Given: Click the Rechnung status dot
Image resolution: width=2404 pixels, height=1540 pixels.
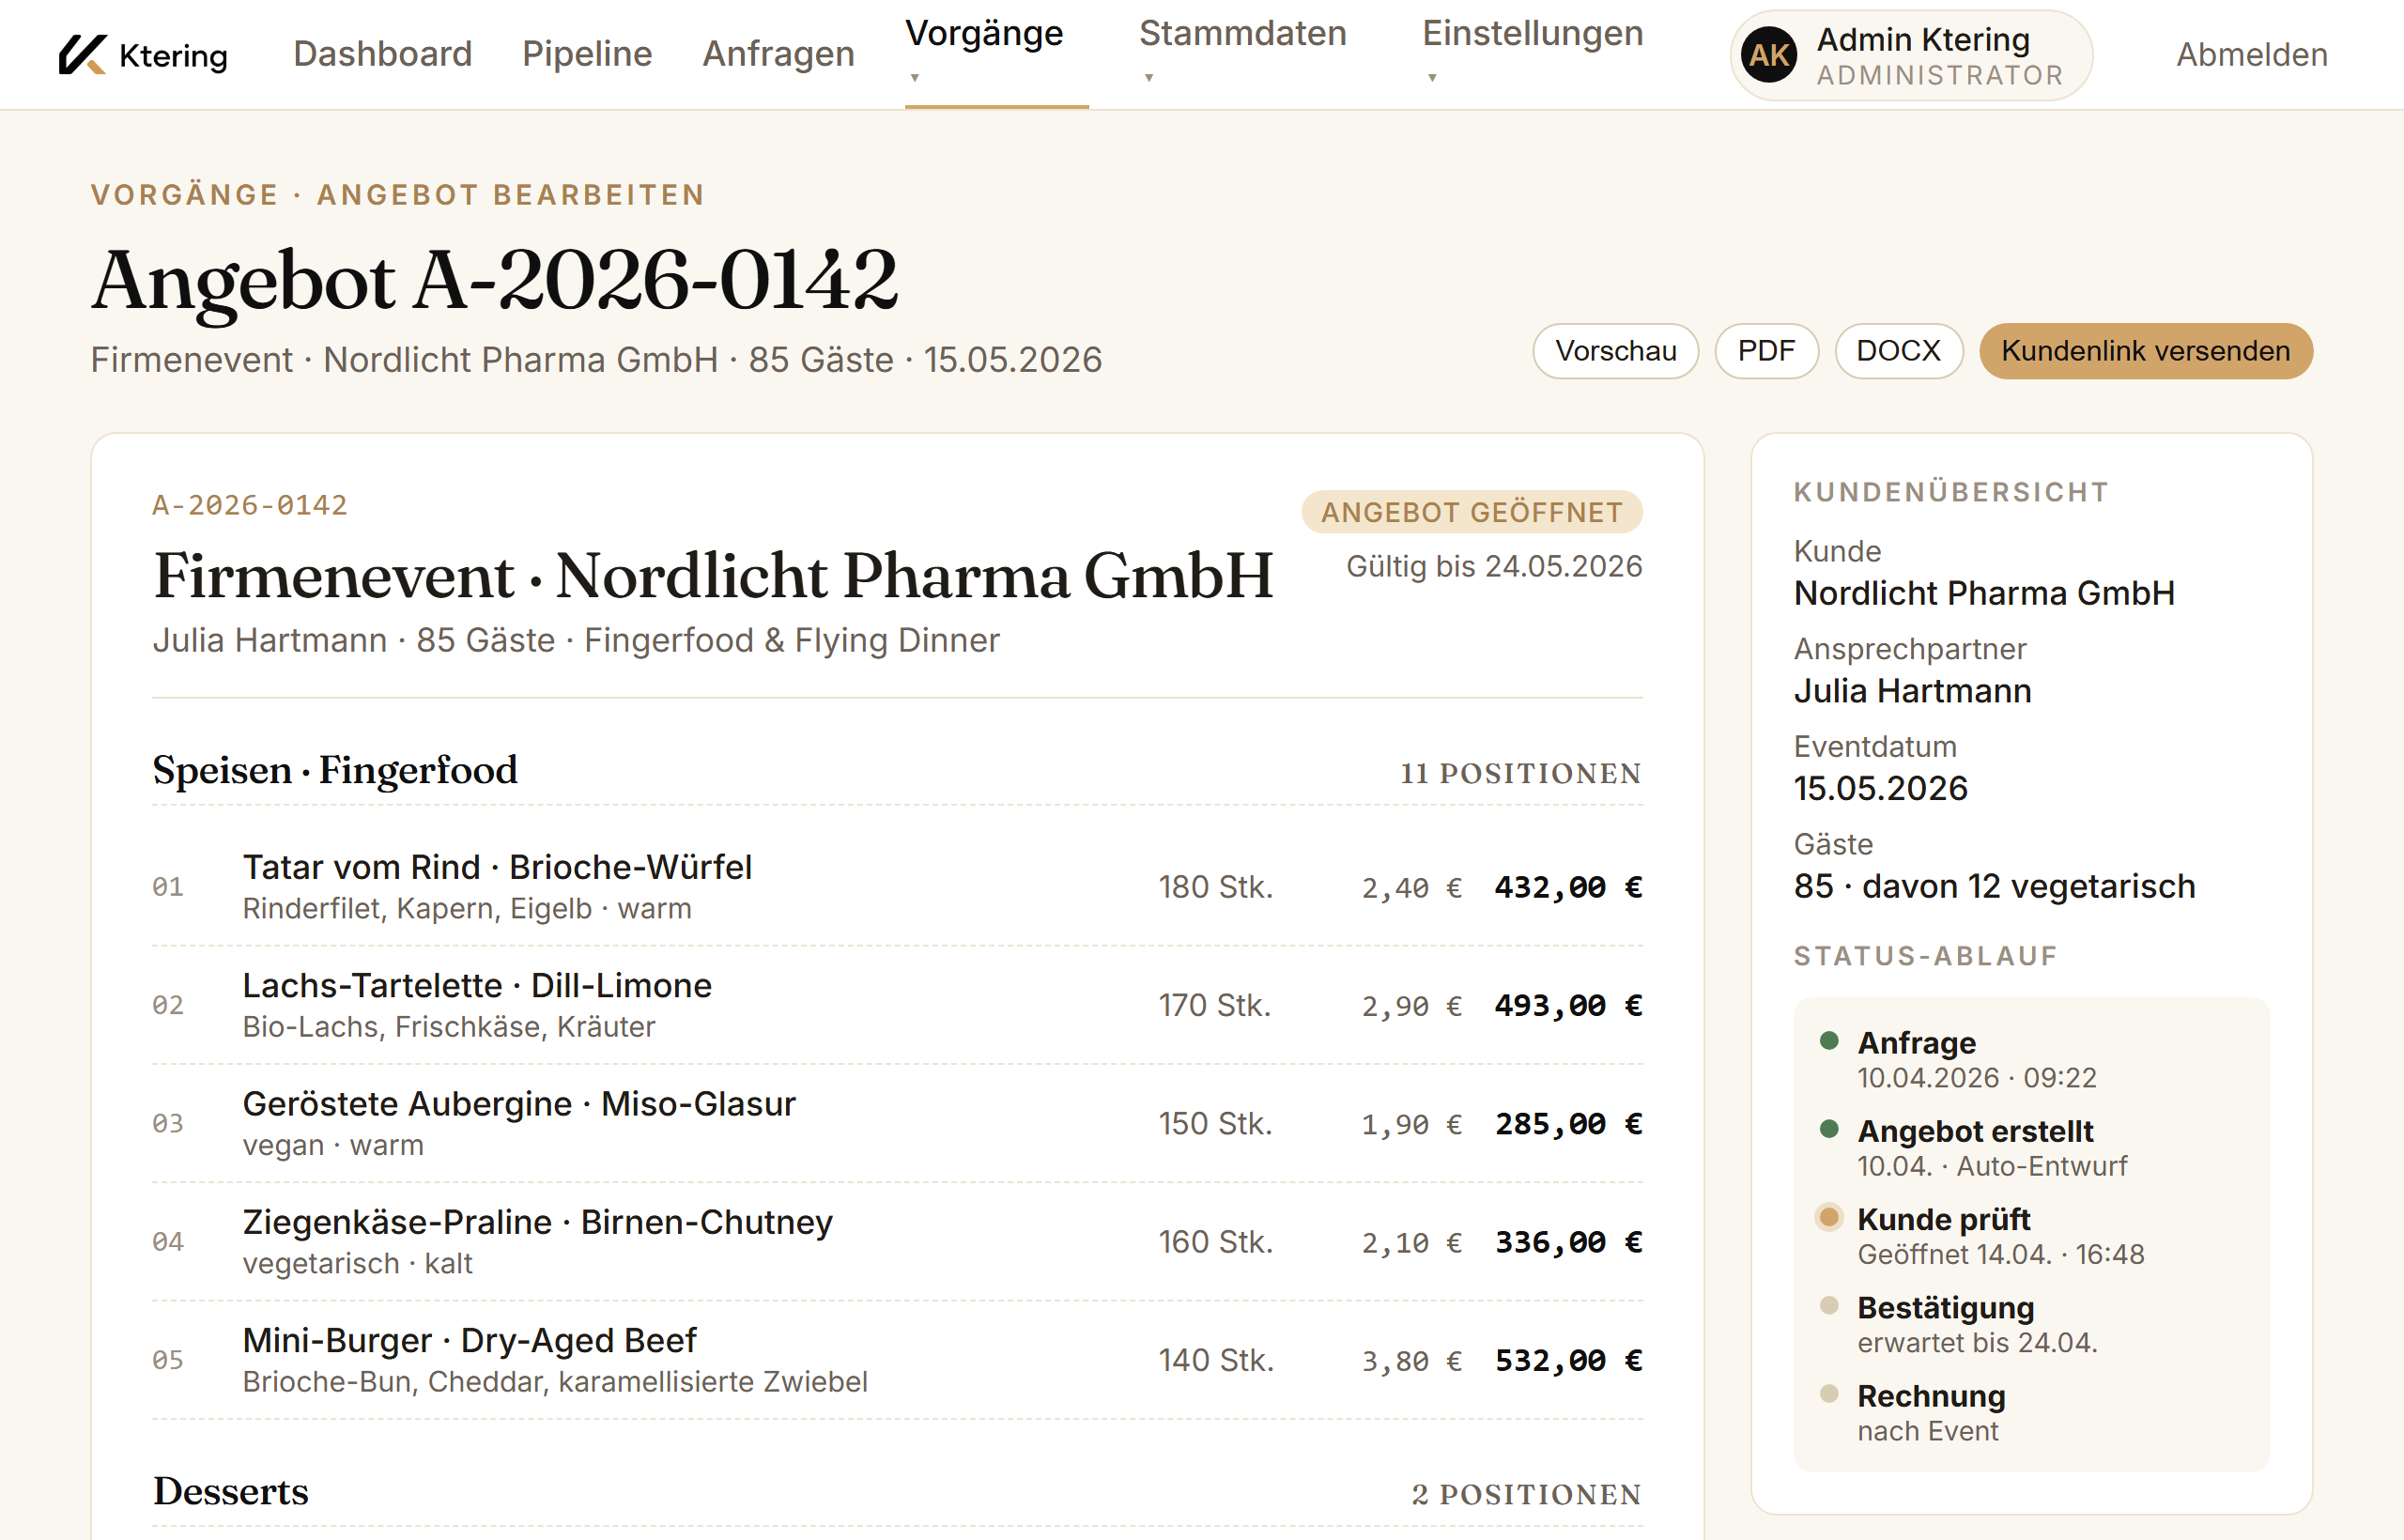Looking at the screenshot, I should click(x=1829, y=1393).
